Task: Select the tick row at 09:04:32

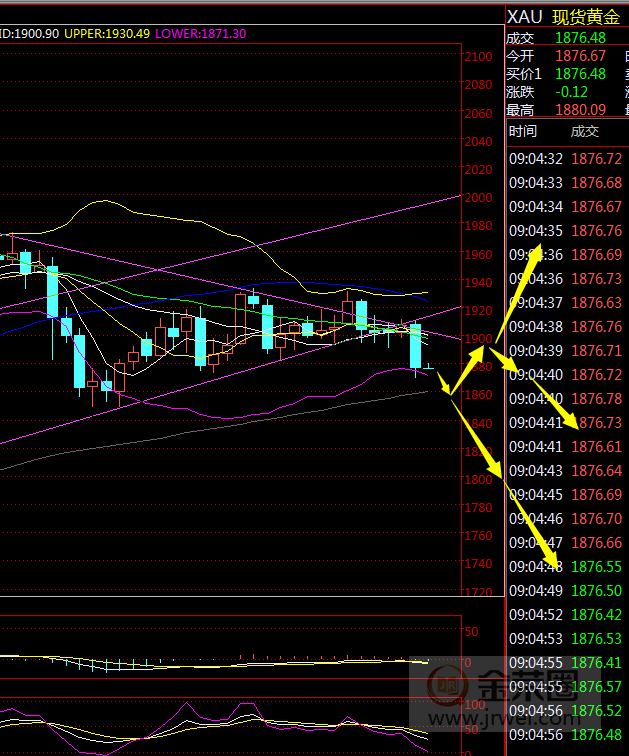Action: pyautogui.click(x=565, y=159)
